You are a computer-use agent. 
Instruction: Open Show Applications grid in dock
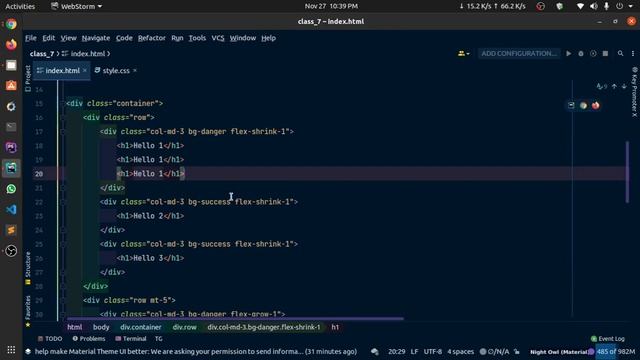click(x=11, y=350)
